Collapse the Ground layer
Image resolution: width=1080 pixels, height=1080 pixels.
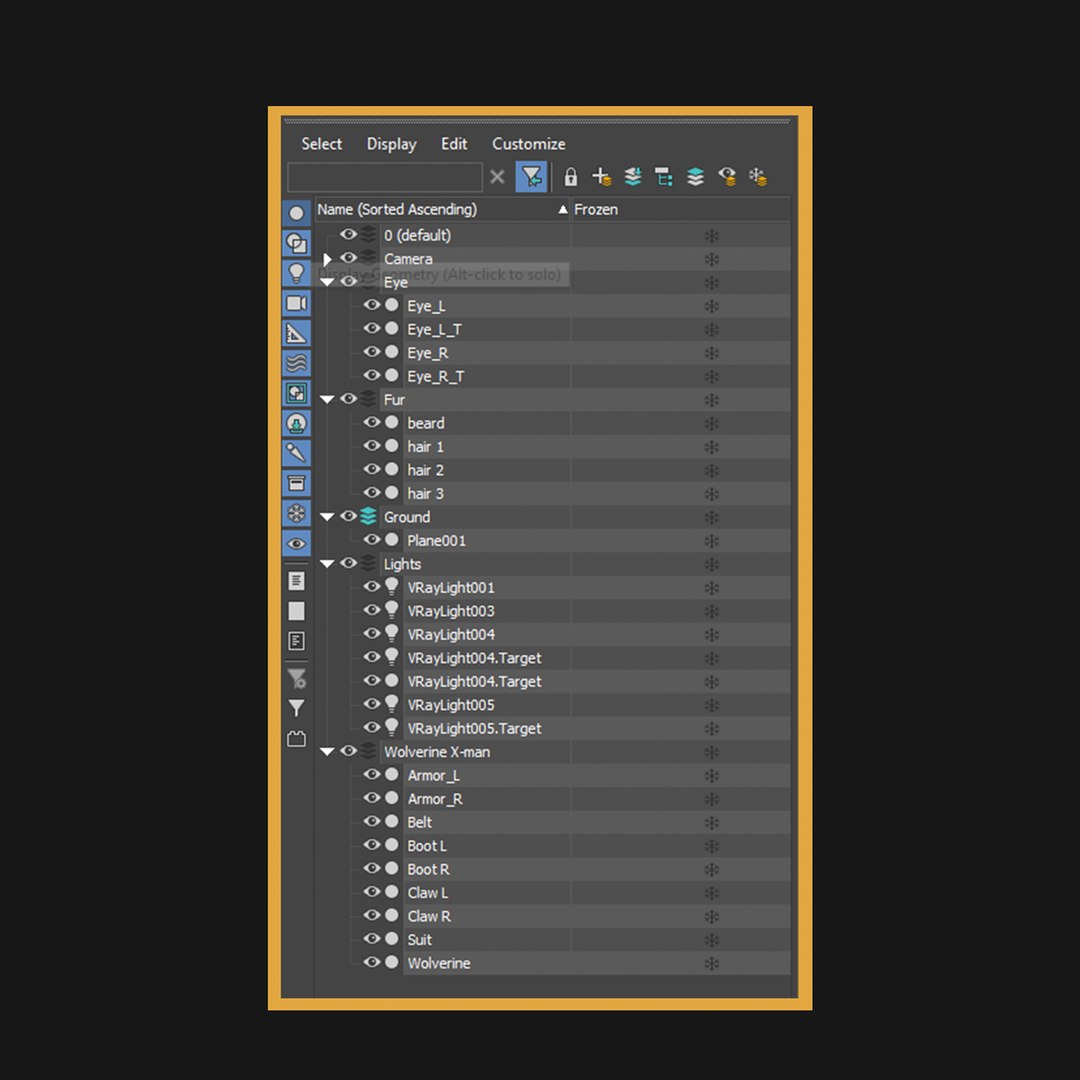coord(327,517)
